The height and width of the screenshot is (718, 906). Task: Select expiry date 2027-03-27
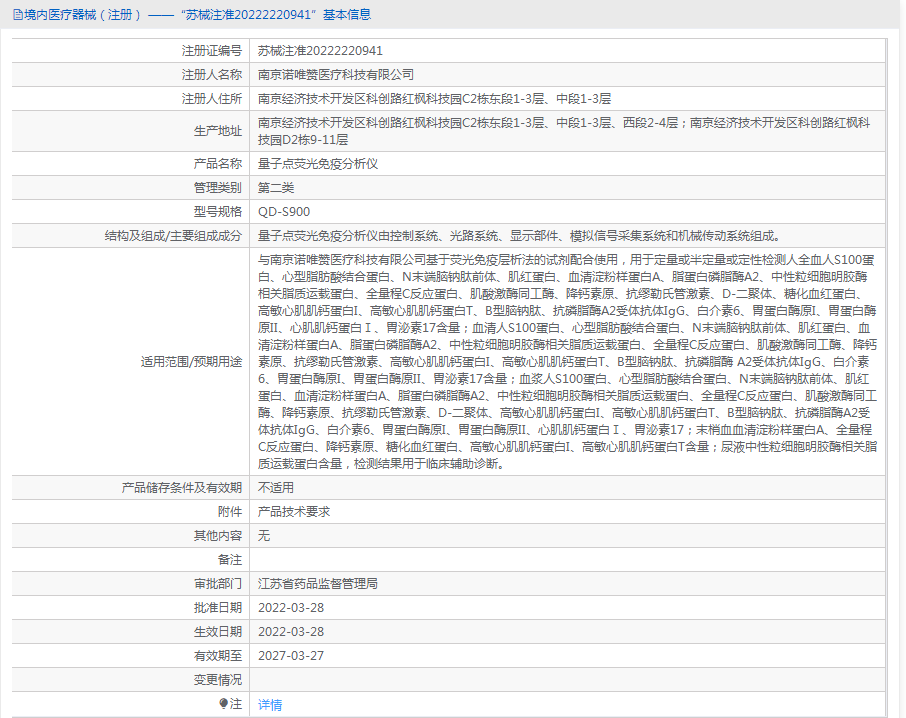(291, 656)
